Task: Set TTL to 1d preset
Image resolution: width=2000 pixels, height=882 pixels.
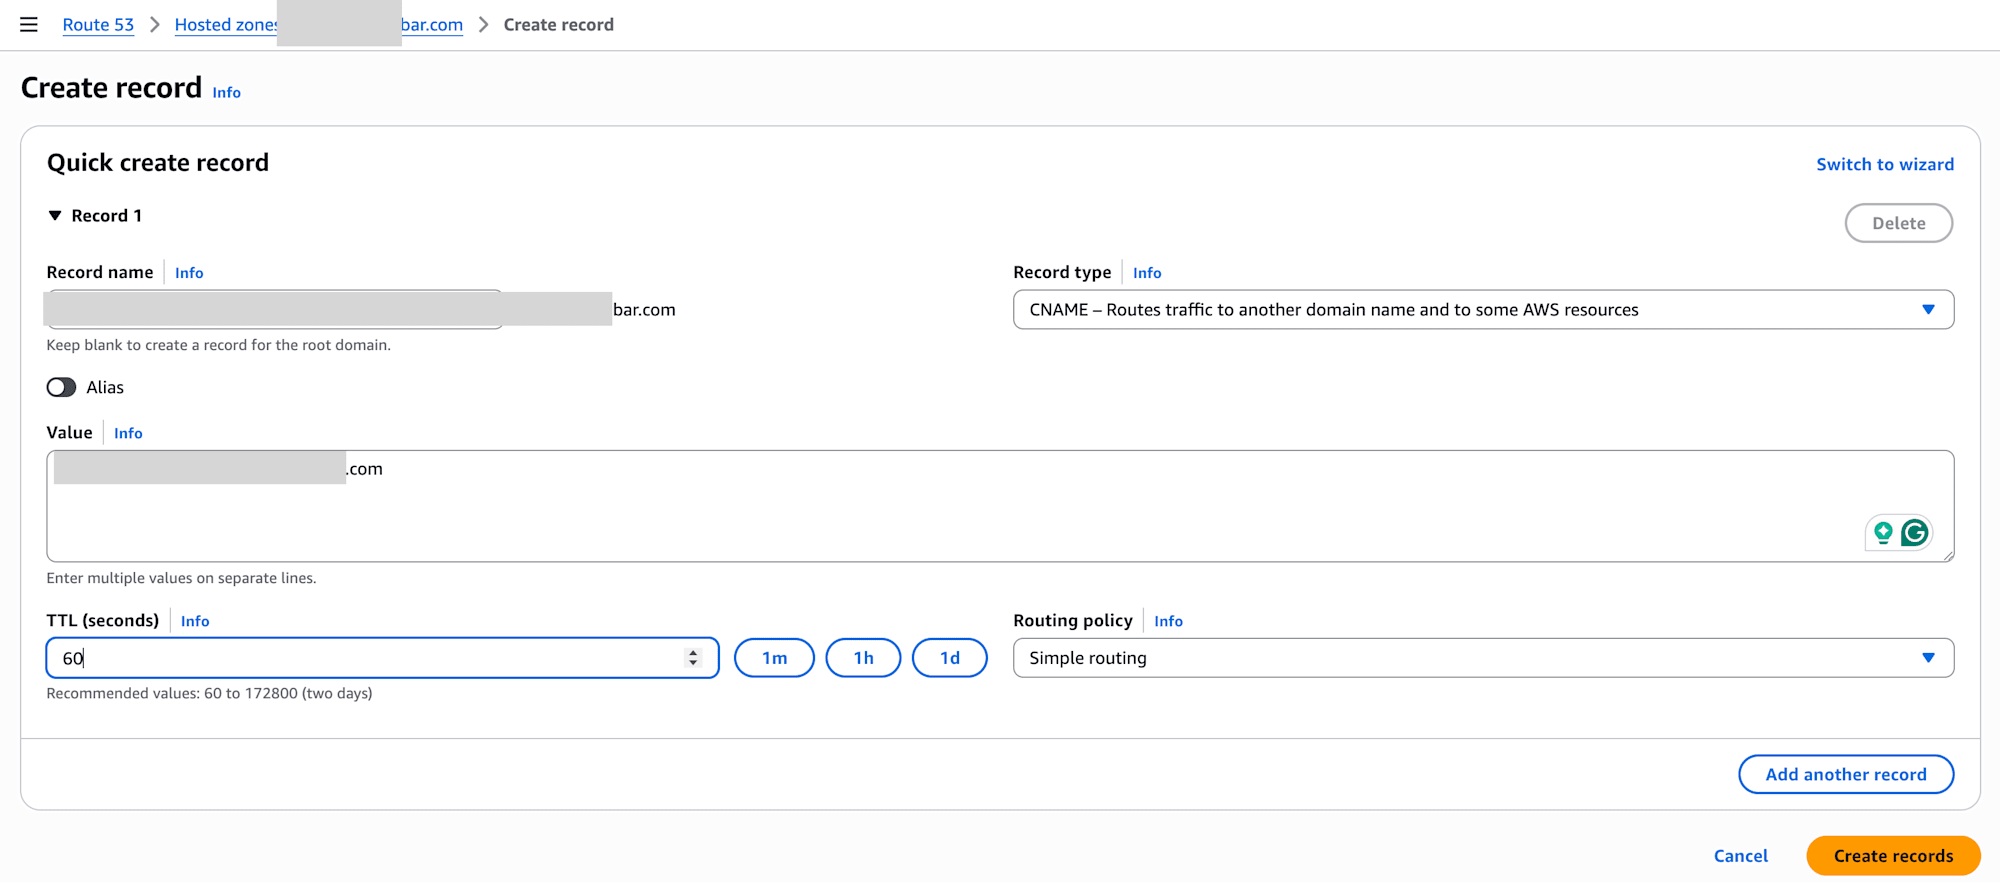Action: (949, 658)
